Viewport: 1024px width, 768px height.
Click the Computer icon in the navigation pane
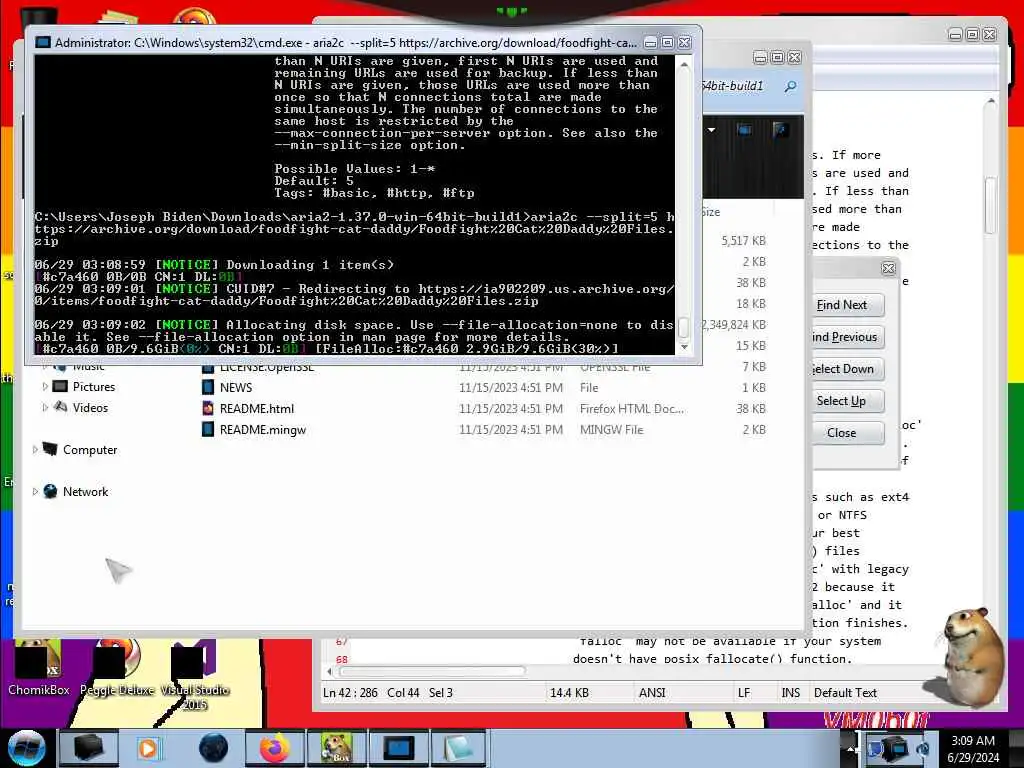click(50, 449)
